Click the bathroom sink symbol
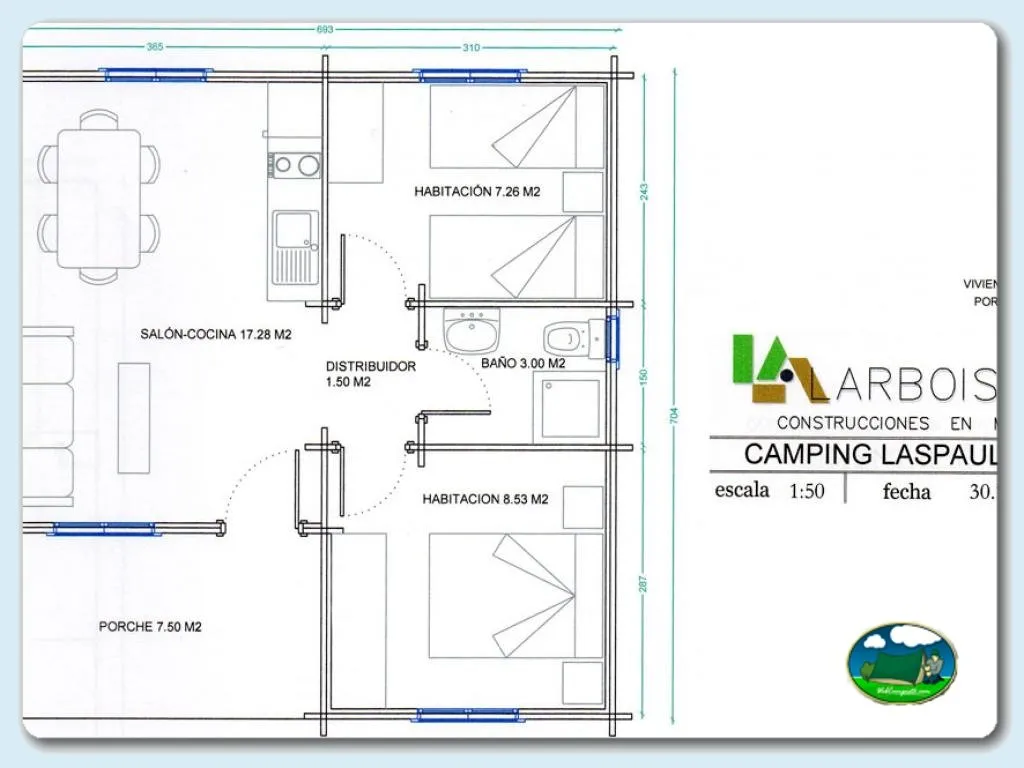Viewport: 1024px width, 768px height. point(472,330)
